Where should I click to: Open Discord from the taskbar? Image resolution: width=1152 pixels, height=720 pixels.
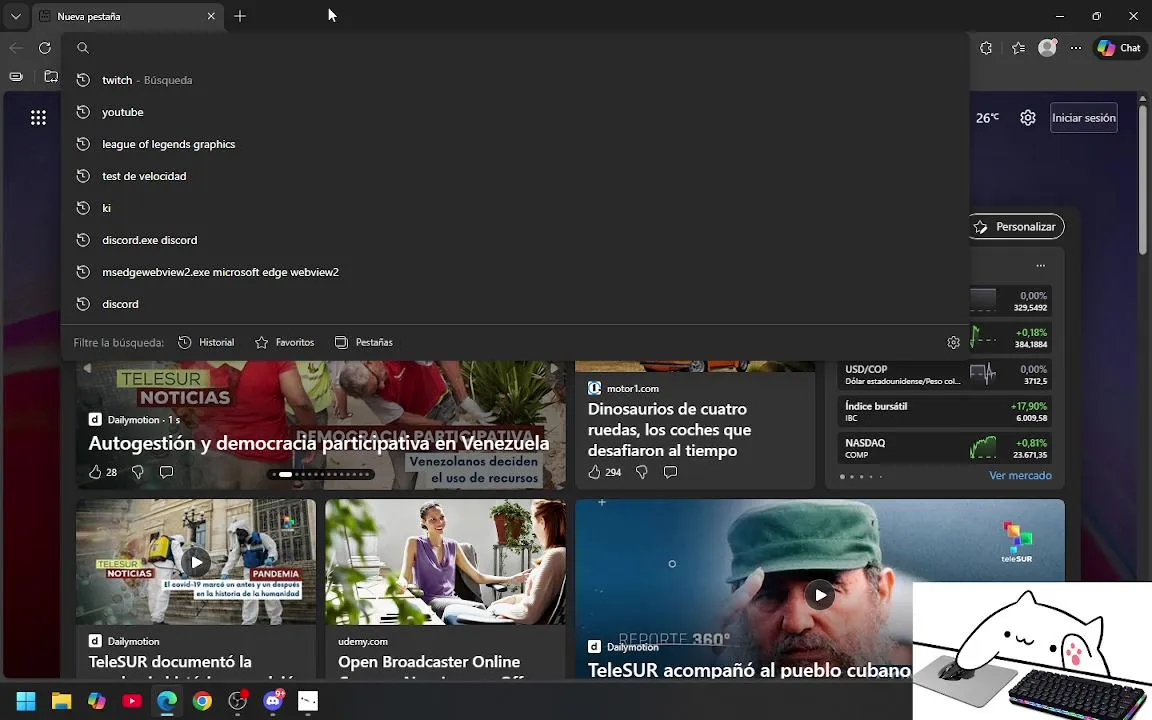coord(273,701)
